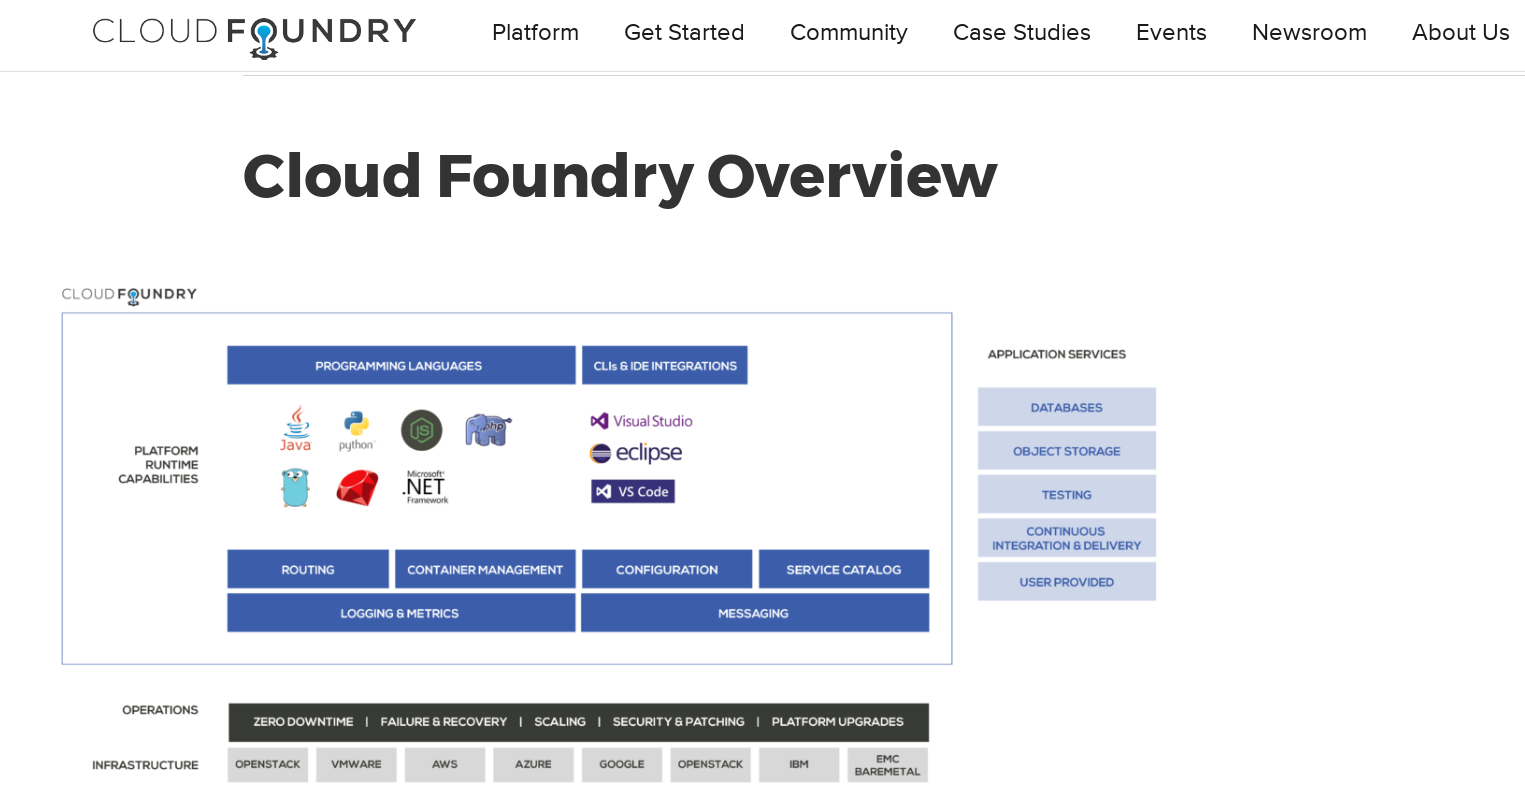This screenshot has width=1525, height=812.
Task: Open the Get Started menu item
Action: click(684, 33)
